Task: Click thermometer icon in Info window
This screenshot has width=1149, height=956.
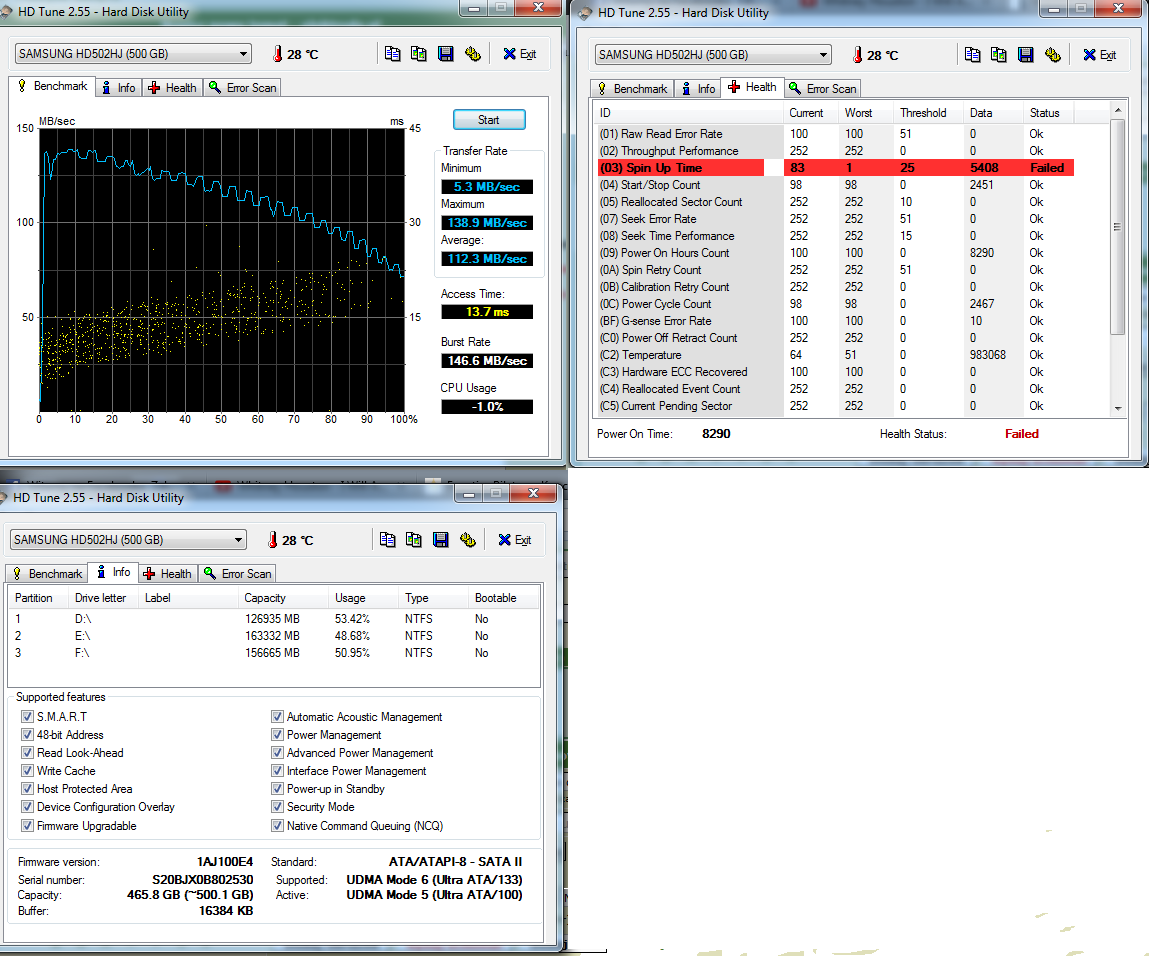Action: 273,540
